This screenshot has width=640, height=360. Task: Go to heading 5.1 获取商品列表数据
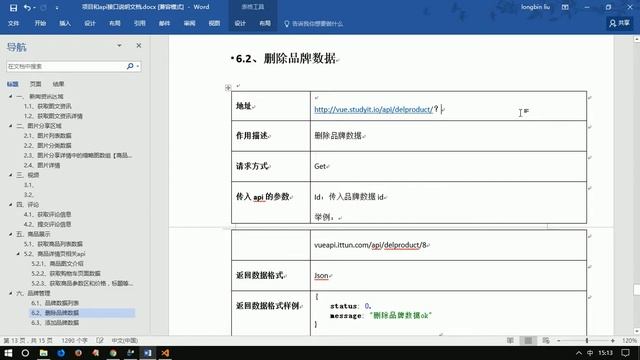53,244
